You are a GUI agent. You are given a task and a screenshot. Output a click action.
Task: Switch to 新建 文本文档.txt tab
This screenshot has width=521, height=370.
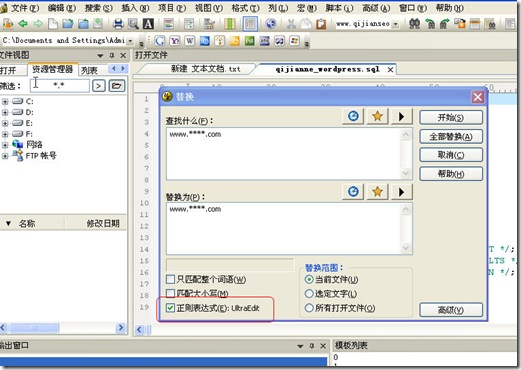pos(205,69)
